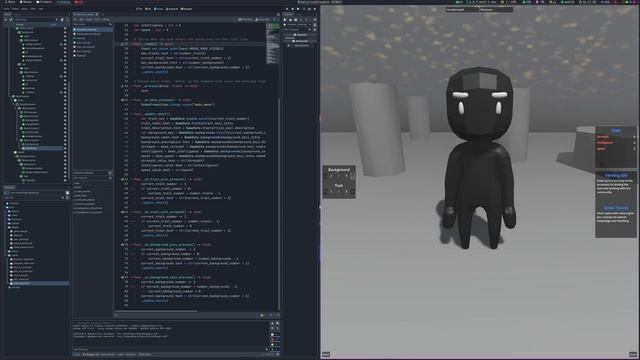
Task: Click the previous Background arrow in game window
Action: 326,176
